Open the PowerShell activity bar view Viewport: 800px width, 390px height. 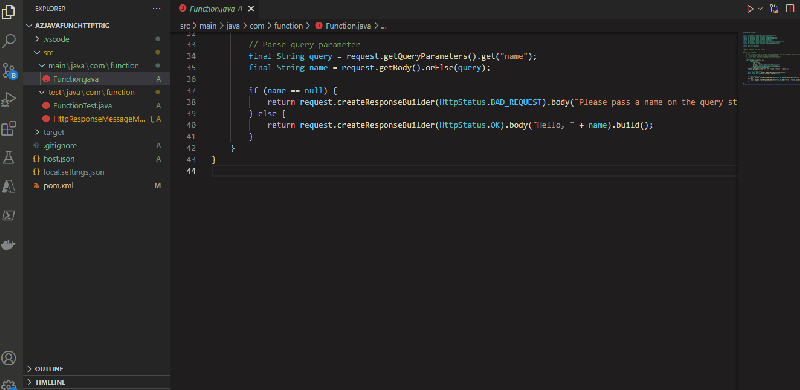(9, 215)
